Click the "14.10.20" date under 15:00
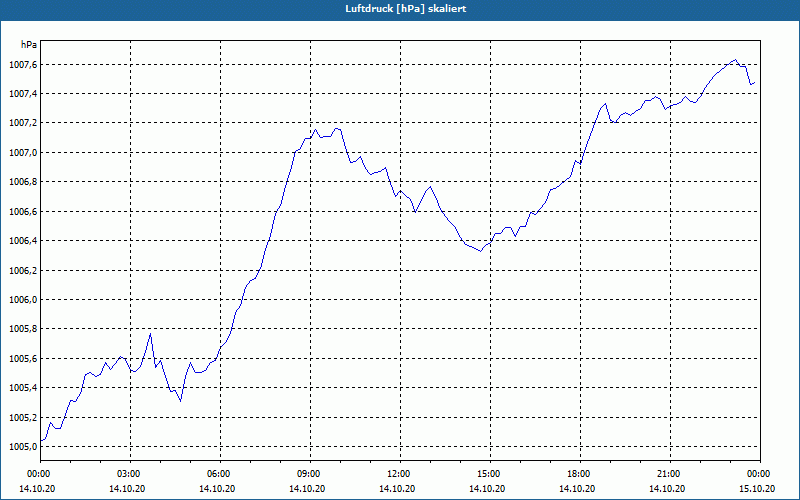 487,489
